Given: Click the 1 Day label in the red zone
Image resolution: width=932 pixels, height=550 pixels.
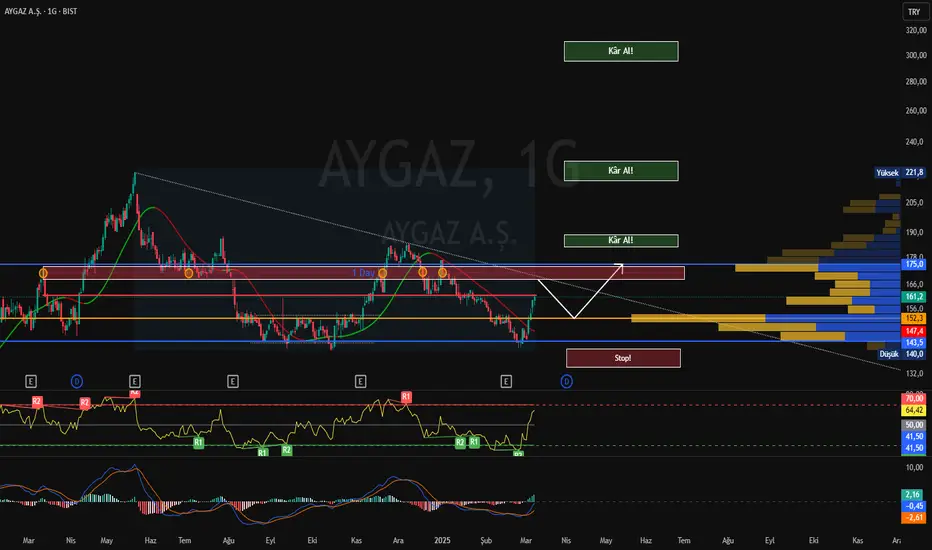Looking at the screenshot, I should click(x=363, y=273).
